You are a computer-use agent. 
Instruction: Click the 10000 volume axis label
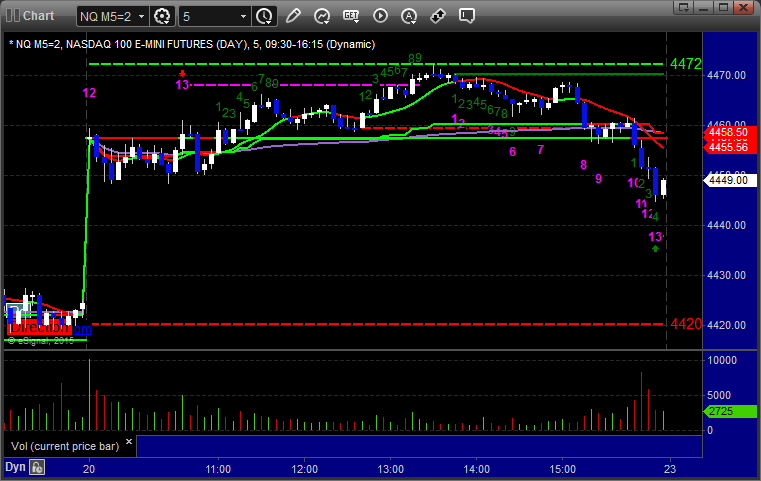click(722, 360)
